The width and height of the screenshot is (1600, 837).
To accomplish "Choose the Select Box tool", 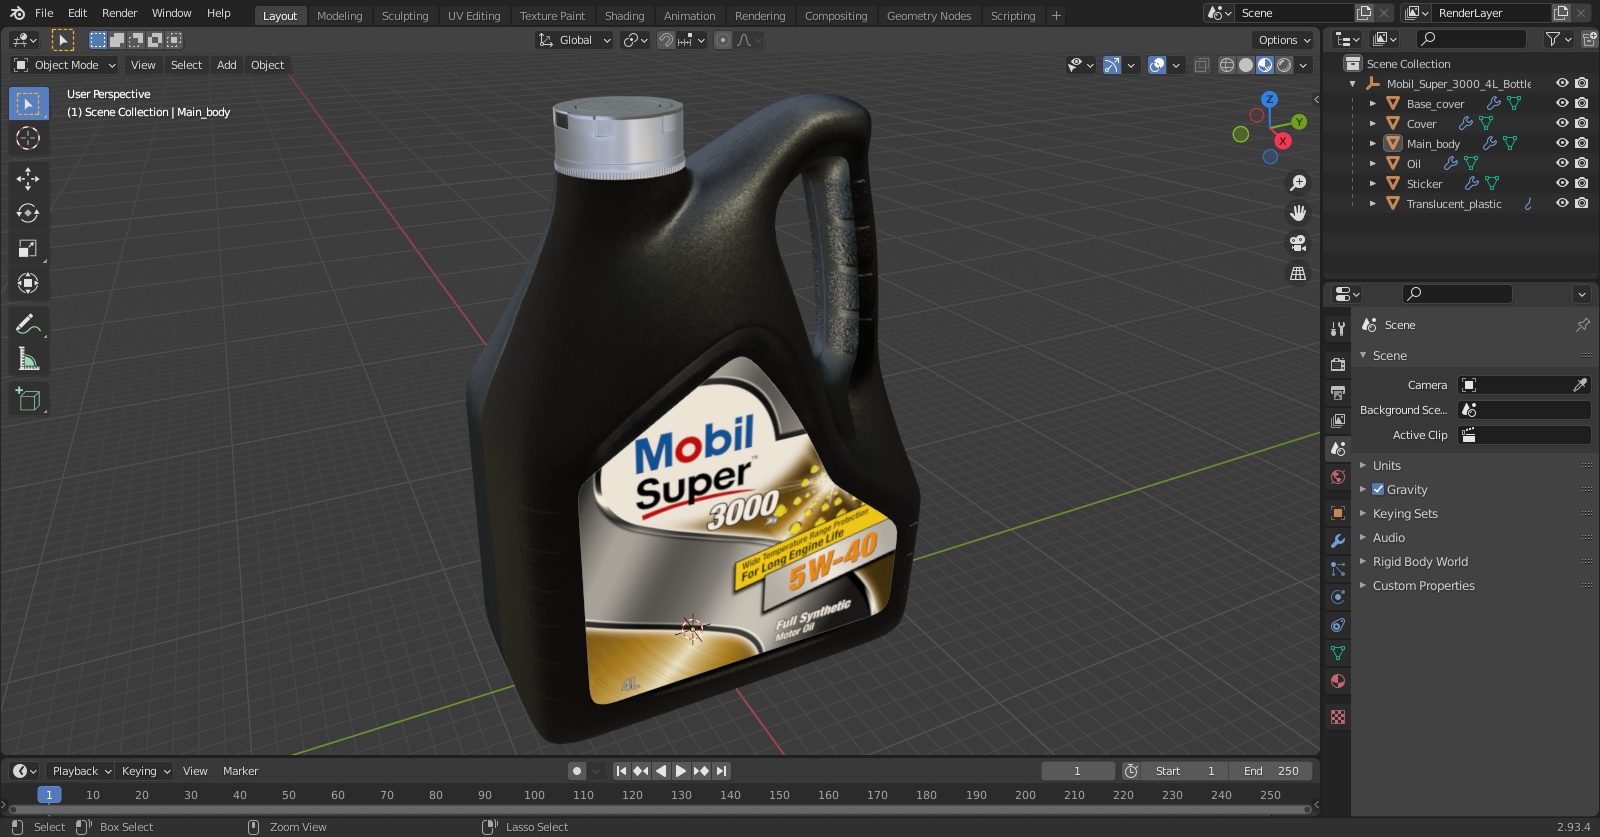I will (x=28, y=103).
